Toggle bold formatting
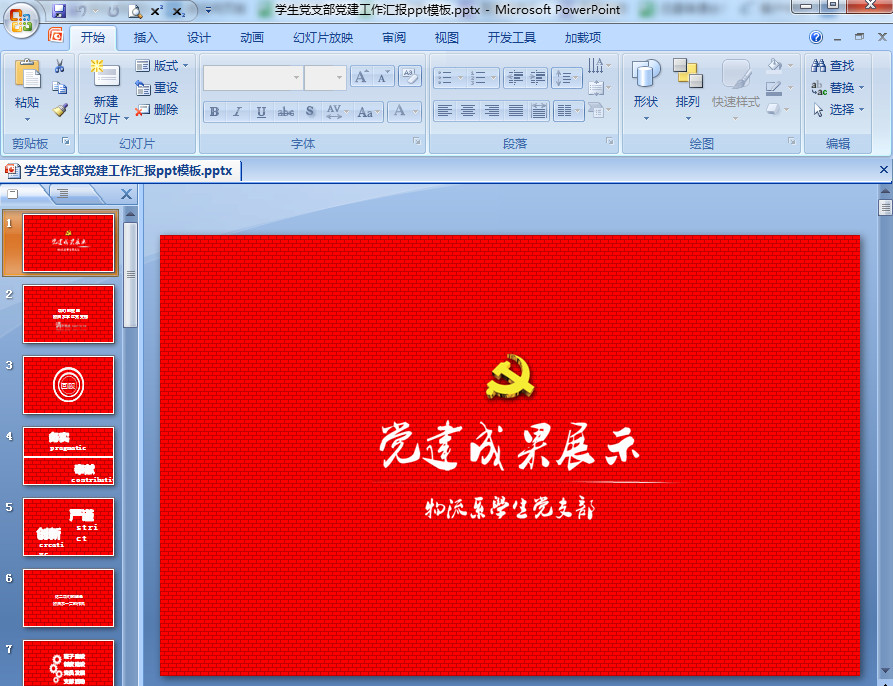This screenshot has width=893, height=686. coord(214,112)
